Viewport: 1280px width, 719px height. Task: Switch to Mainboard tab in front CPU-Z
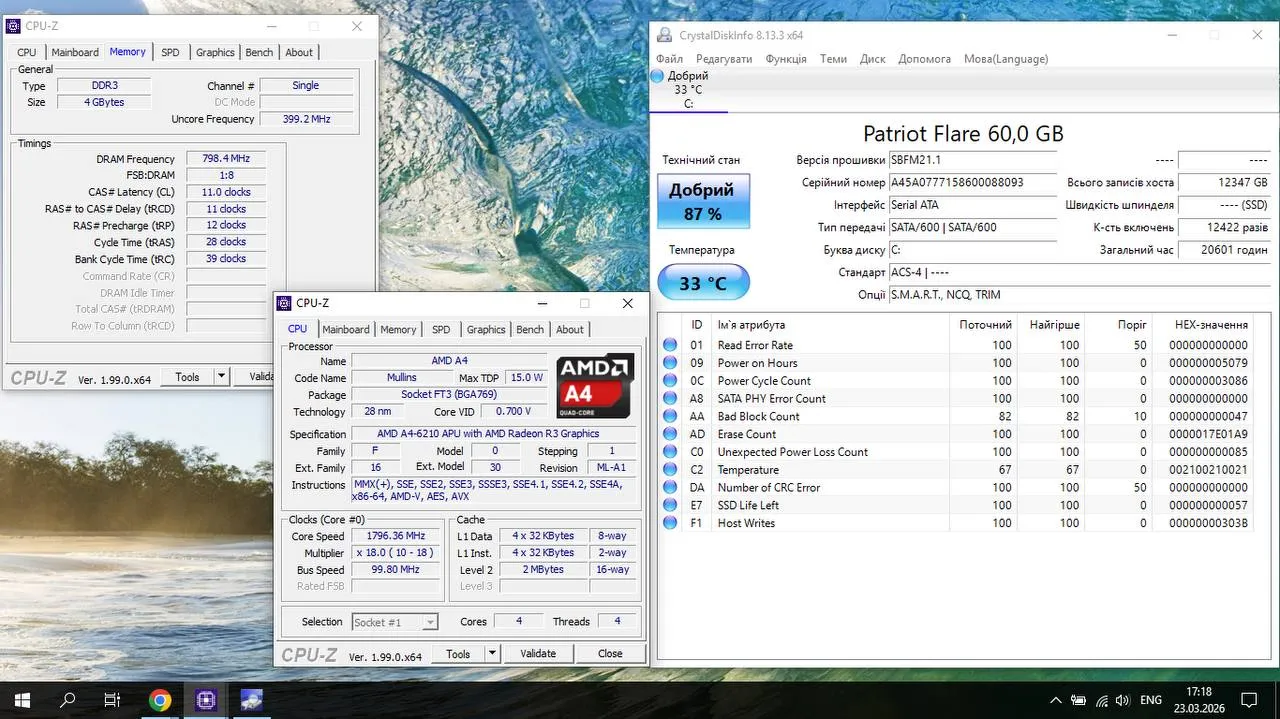tap(346, 329)
